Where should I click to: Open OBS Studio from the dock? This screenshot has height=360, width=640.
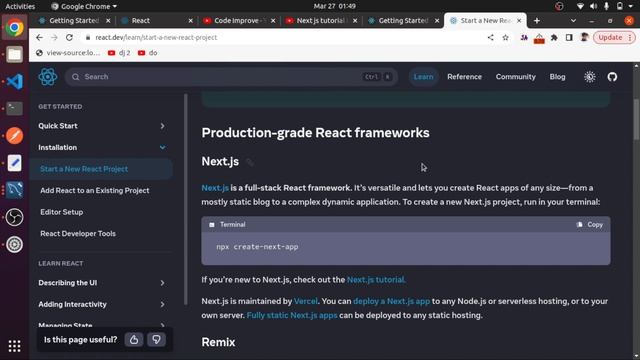tap(14, 217)
